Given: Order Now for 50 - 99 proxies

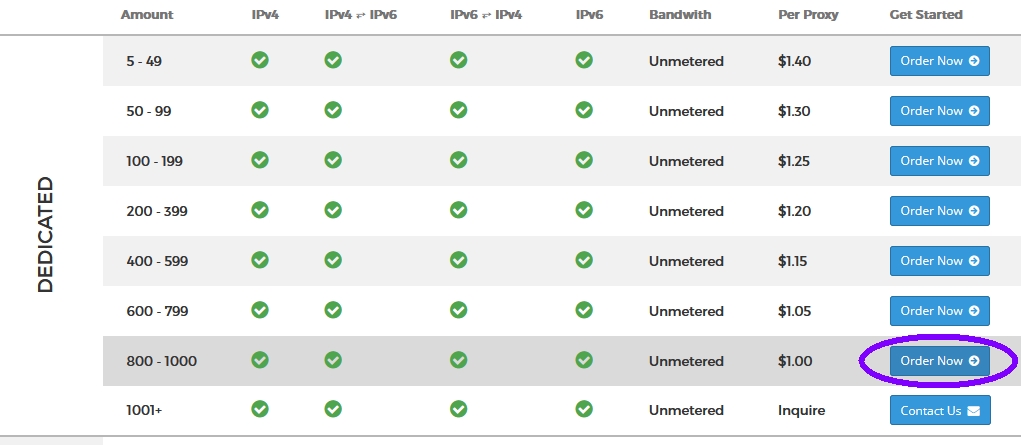Looking at the screenshot, I should (940, 111).
